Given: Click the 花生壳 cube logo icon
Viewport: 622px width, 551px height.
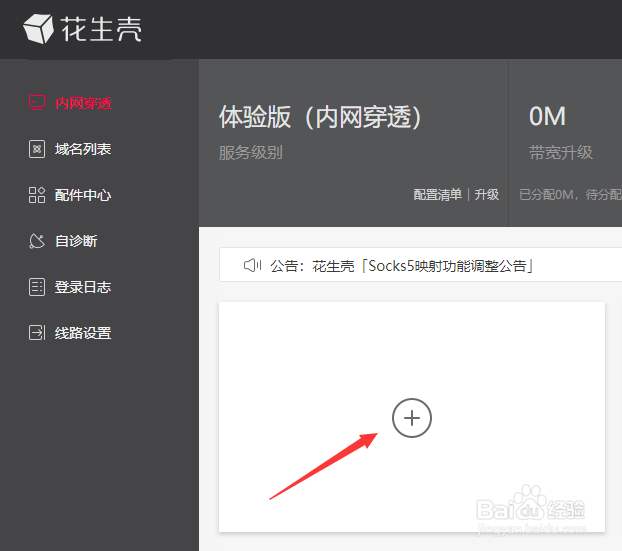Looking at the screenshot, I should 38,29.
